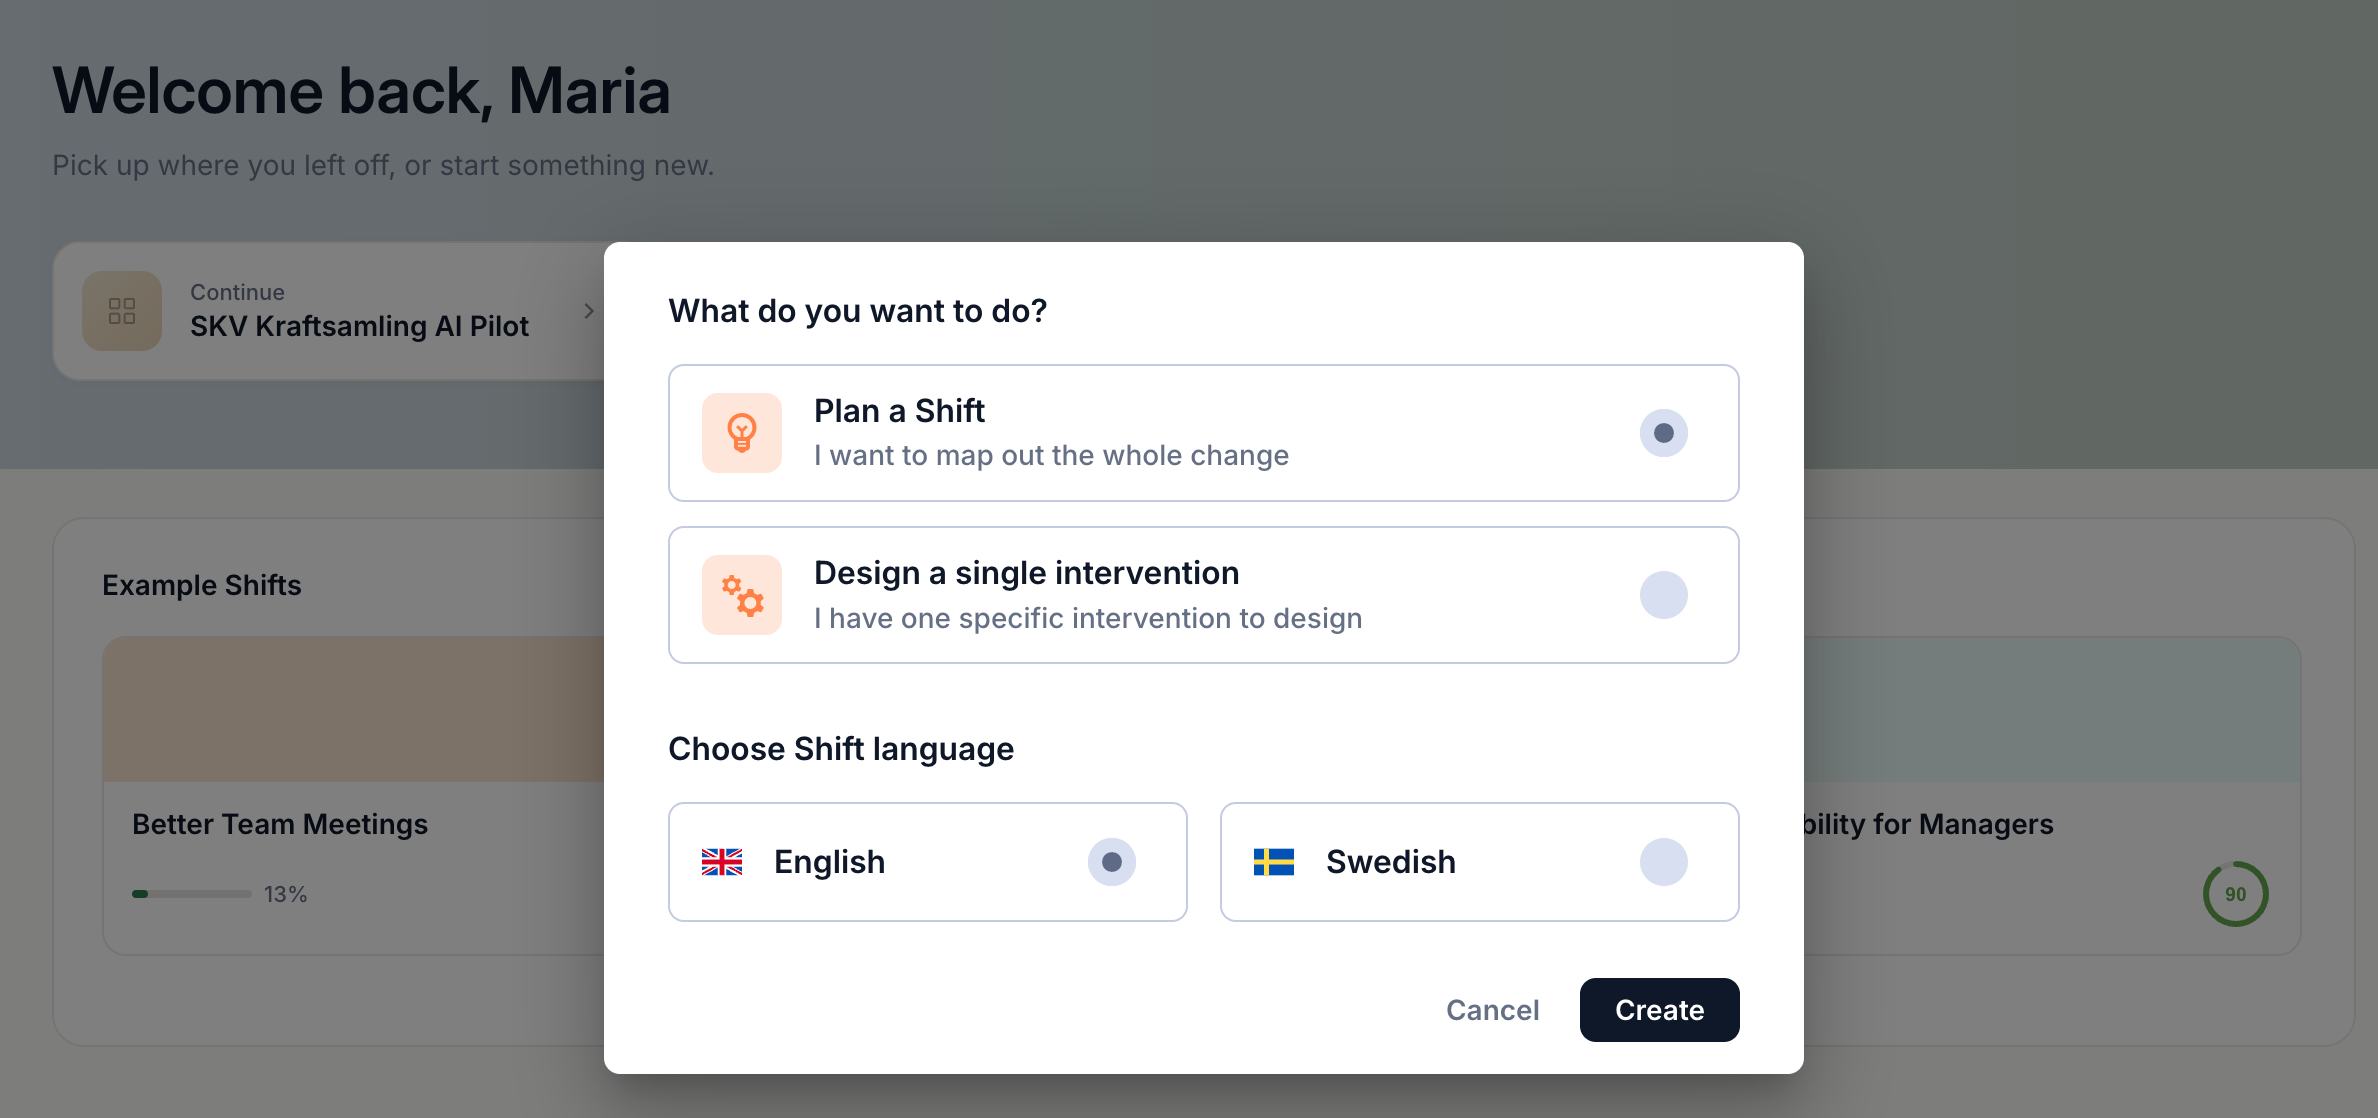The image size is (2378, 1118).
Task: Click the lightbulb Plan a Shift icon
Action: tap(741, 433)
